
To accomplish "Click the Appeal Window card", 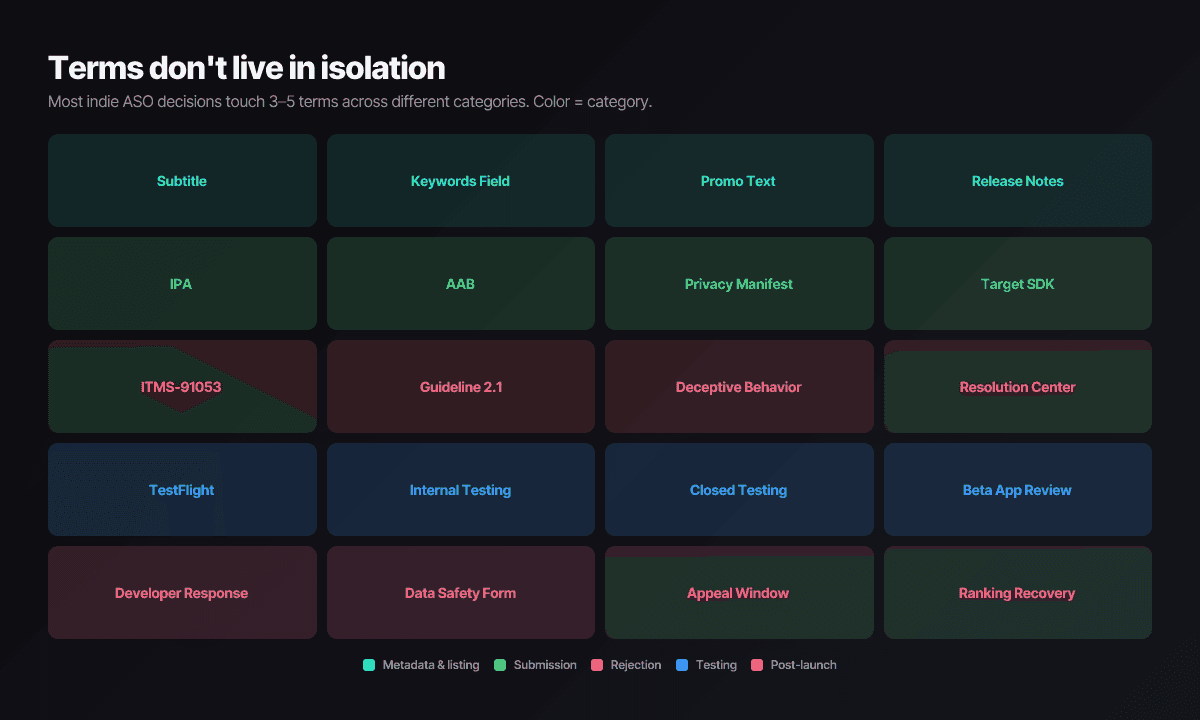I will (739, 593).
